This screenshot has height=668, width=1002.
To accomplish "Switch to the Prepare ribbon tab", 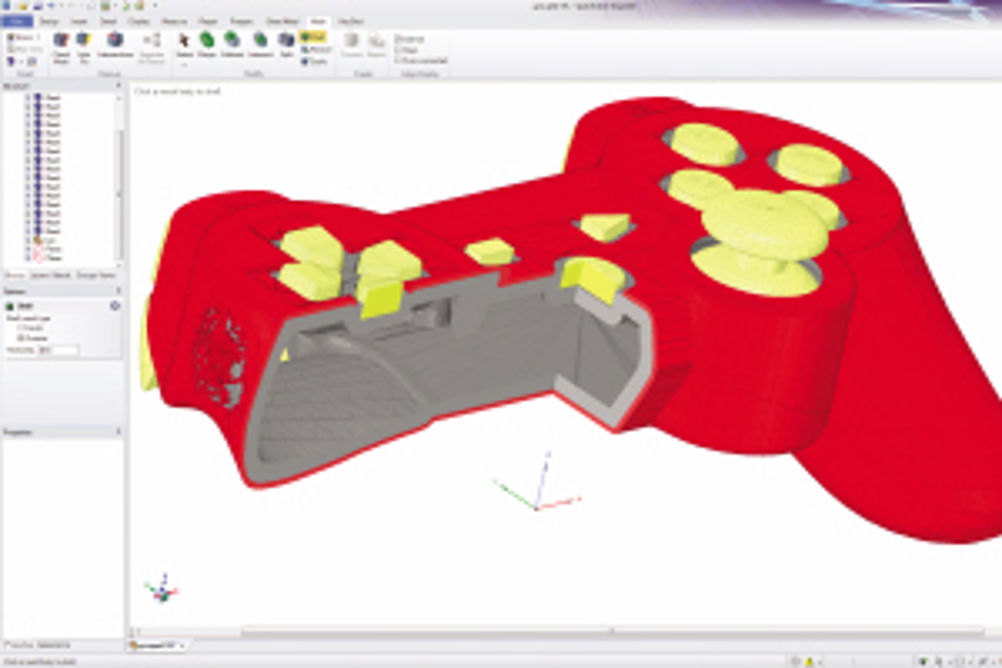I will tap(241, 21).
